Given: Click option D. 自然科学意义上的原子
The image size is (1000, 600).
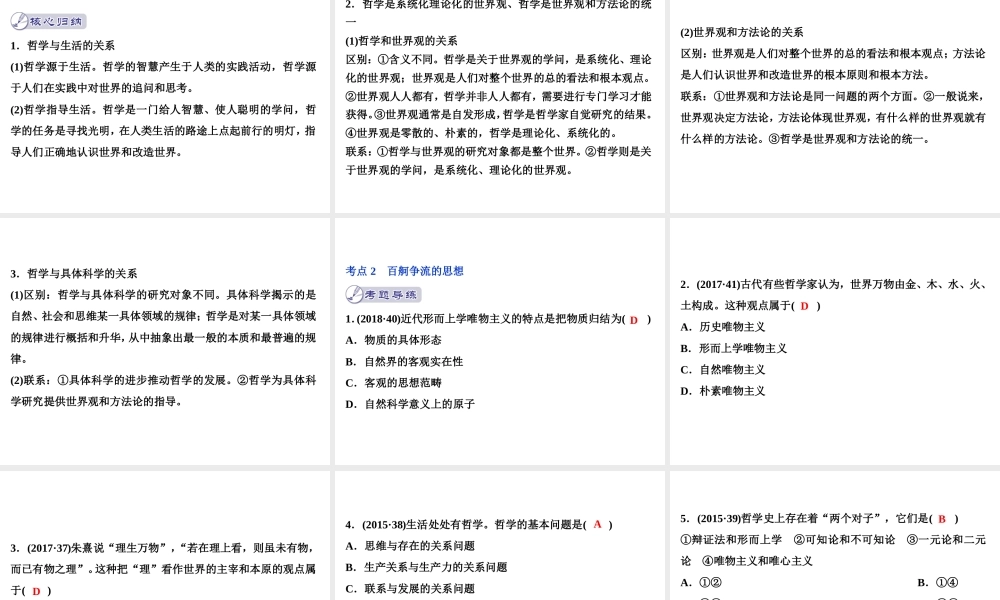Looking at the screenshot, I should (410, 404).
